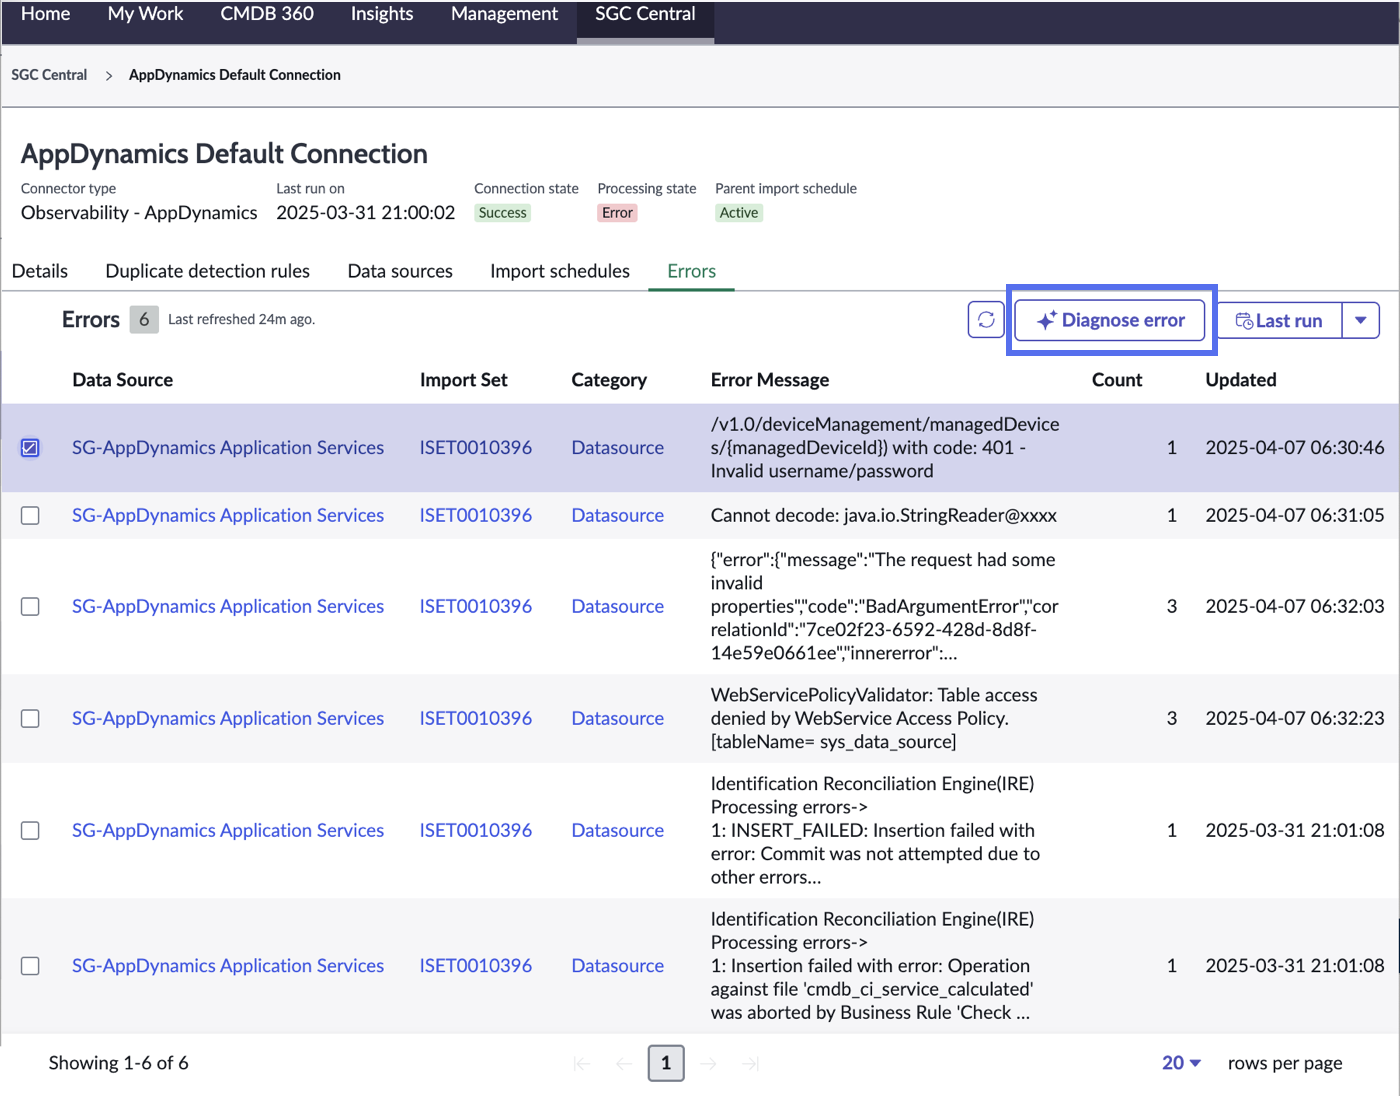1400x1096 pixels.
Task: Click the Error Message column header
Action: pyautogui.click(x=770, y=380)
